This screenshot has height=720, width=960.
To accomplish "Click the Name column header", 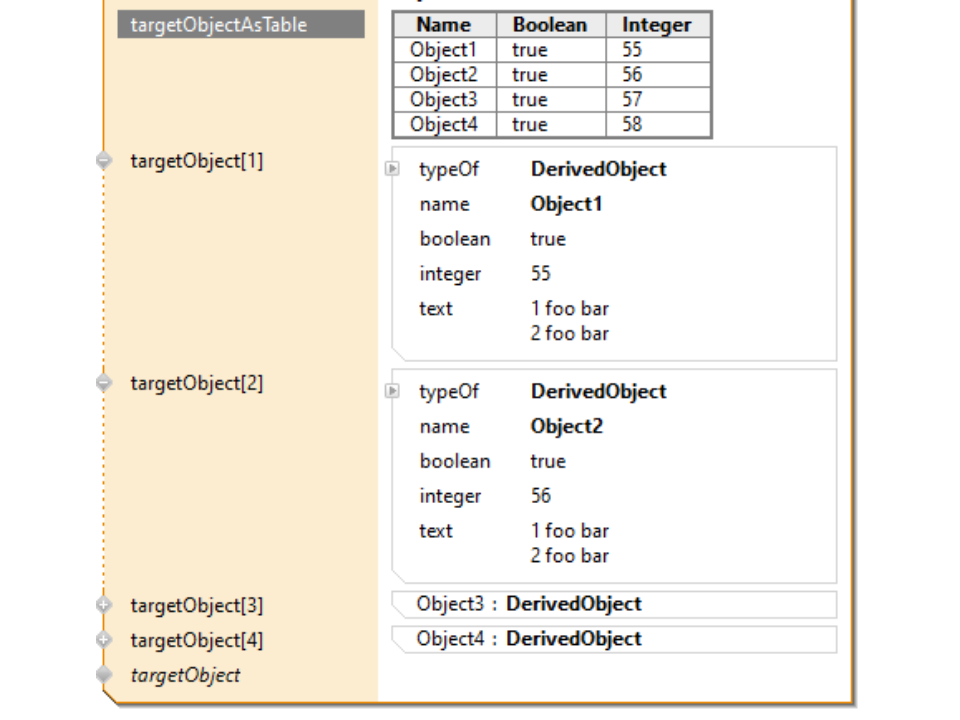I will click(x=444, y=25).
